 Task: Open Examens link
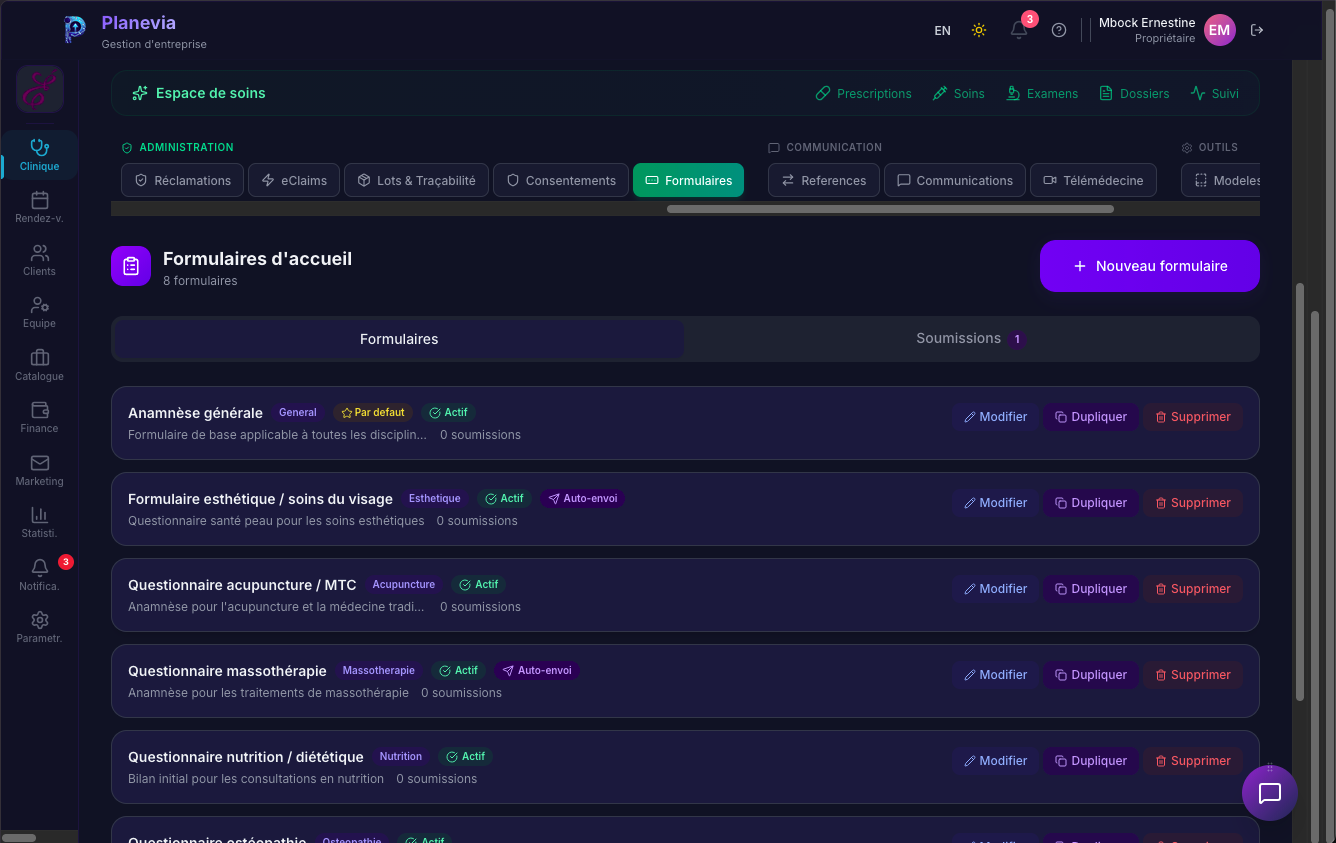click(1041, 93)
